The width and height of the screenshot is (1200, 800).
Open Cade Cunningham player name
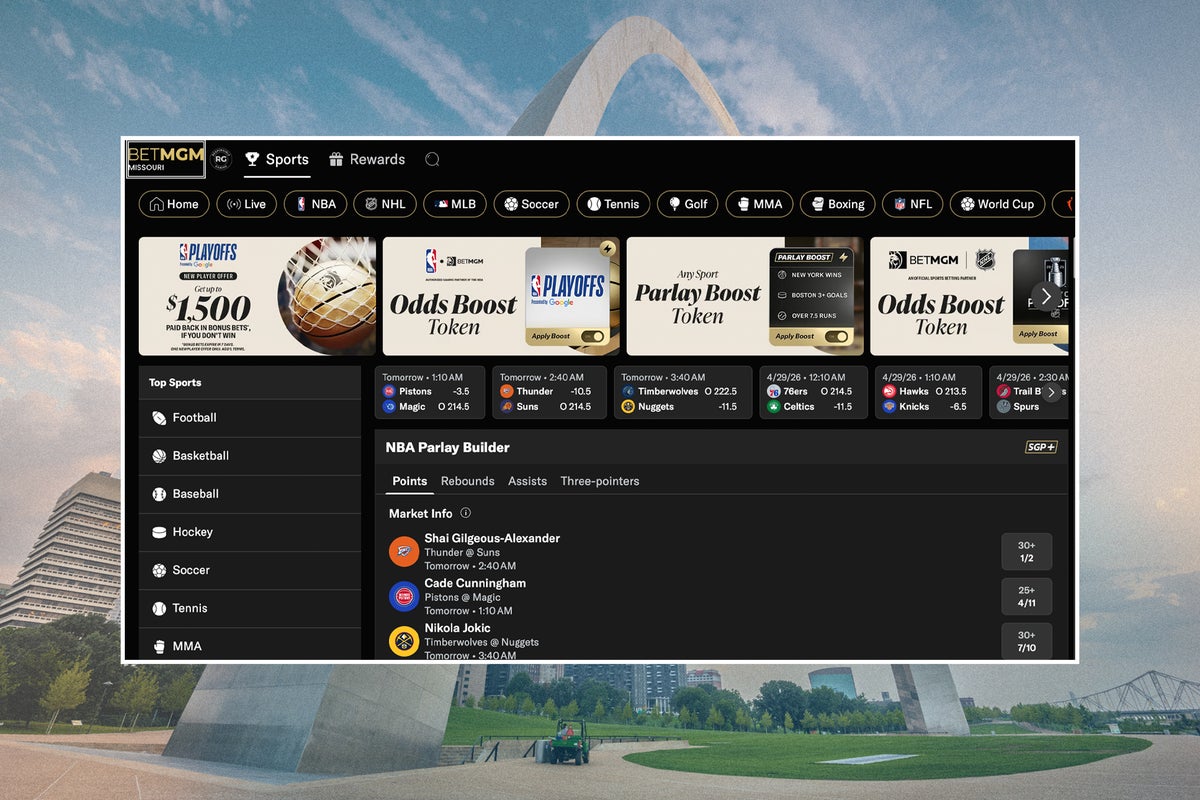(475, 583)
